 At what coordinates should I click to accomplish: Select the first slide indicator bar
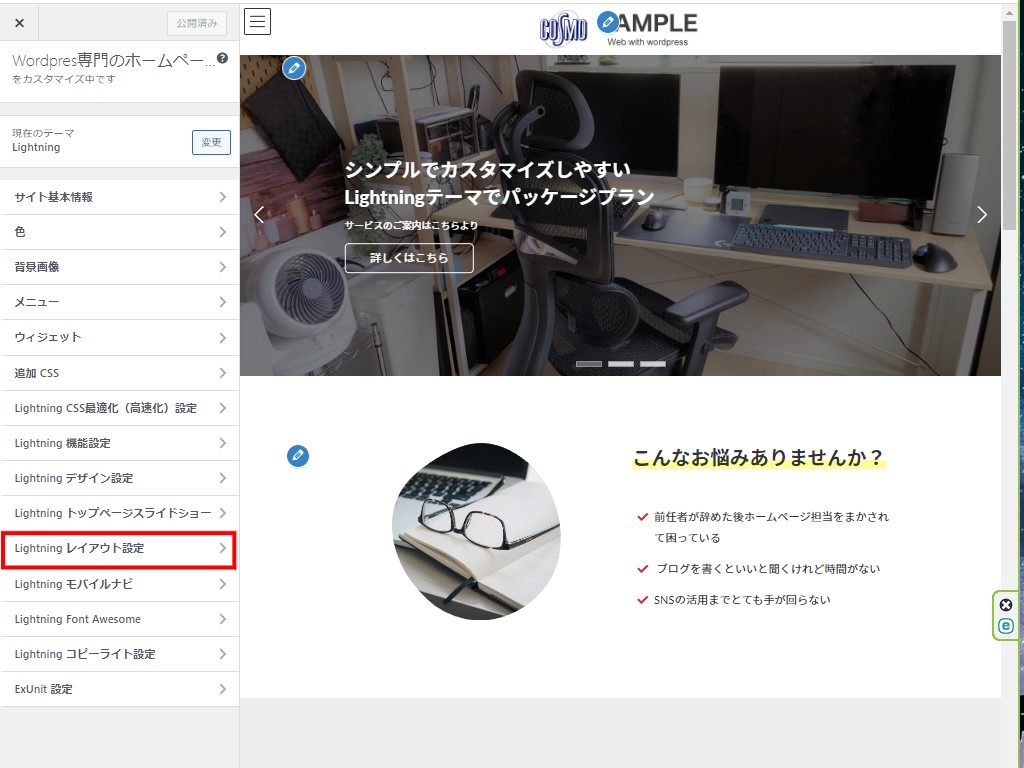[589, 364]
